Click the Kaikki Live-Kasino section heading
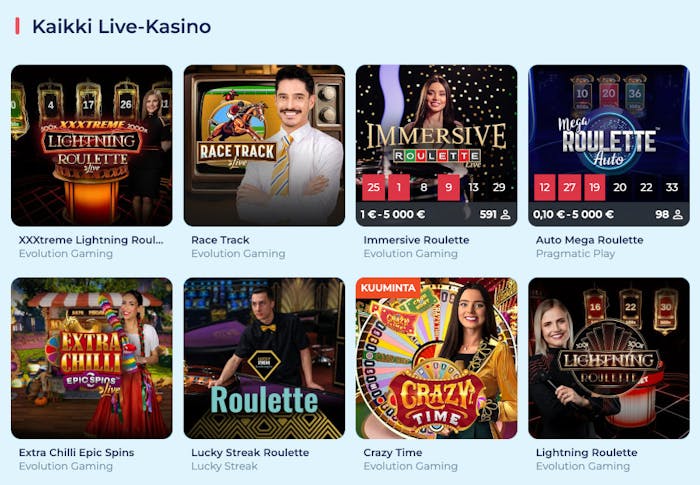Viewport: 700px width, 485px height. coord(121,26)
